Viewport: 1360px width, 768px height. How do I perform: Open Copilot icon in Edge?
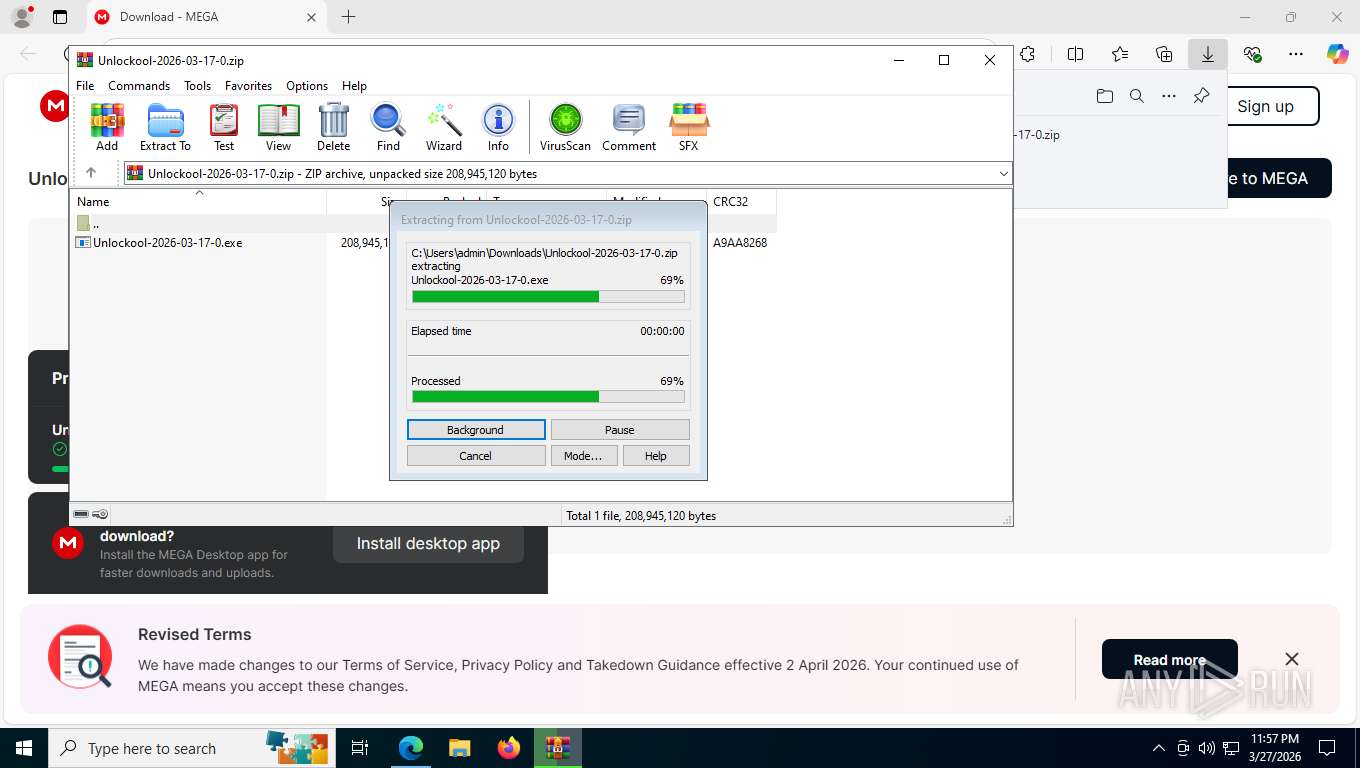1338,54
